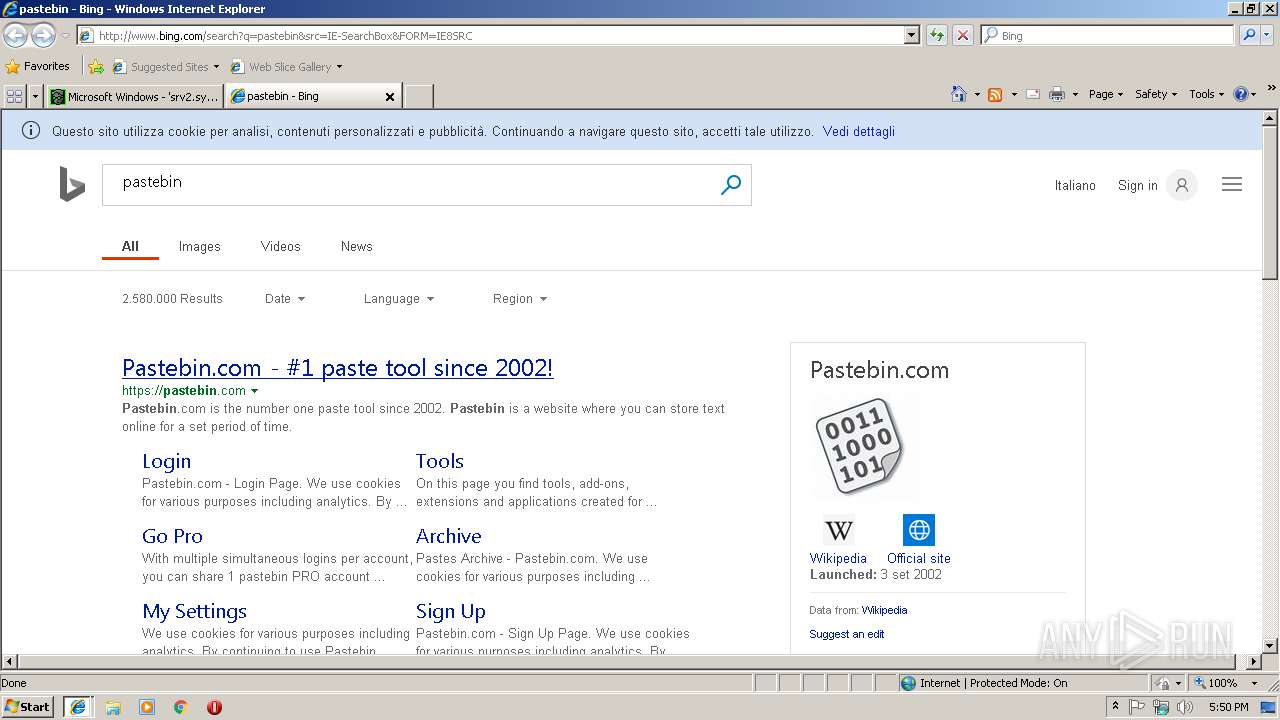The image size is (1280, 720).
Task: Open the Favorites star button
Action: pyautogui.click(x=37, y=66)
